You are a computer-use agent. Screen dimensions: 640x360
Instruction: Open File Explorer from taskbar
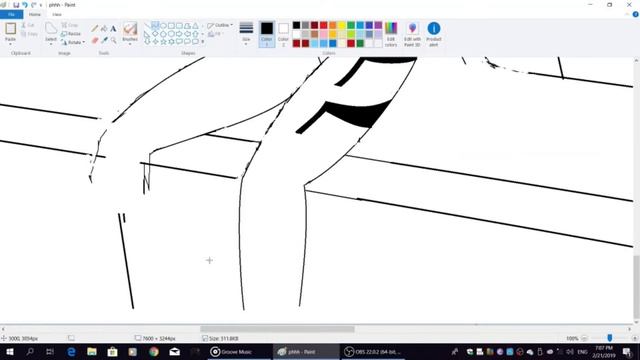click(92, 352)
